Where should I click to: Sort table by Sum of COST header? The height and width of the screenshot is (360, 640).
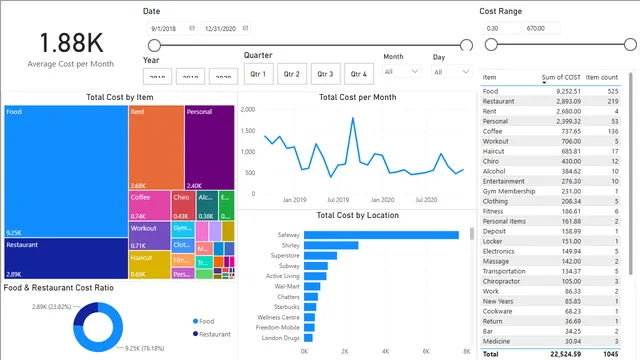coord(561,77)
